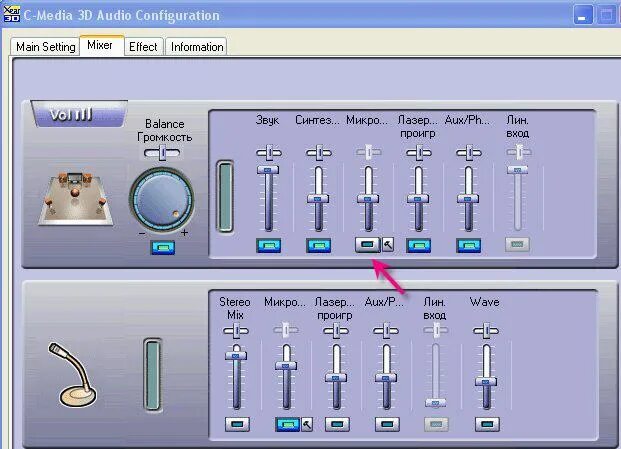Click the Звук balance slider

(269, 152)
